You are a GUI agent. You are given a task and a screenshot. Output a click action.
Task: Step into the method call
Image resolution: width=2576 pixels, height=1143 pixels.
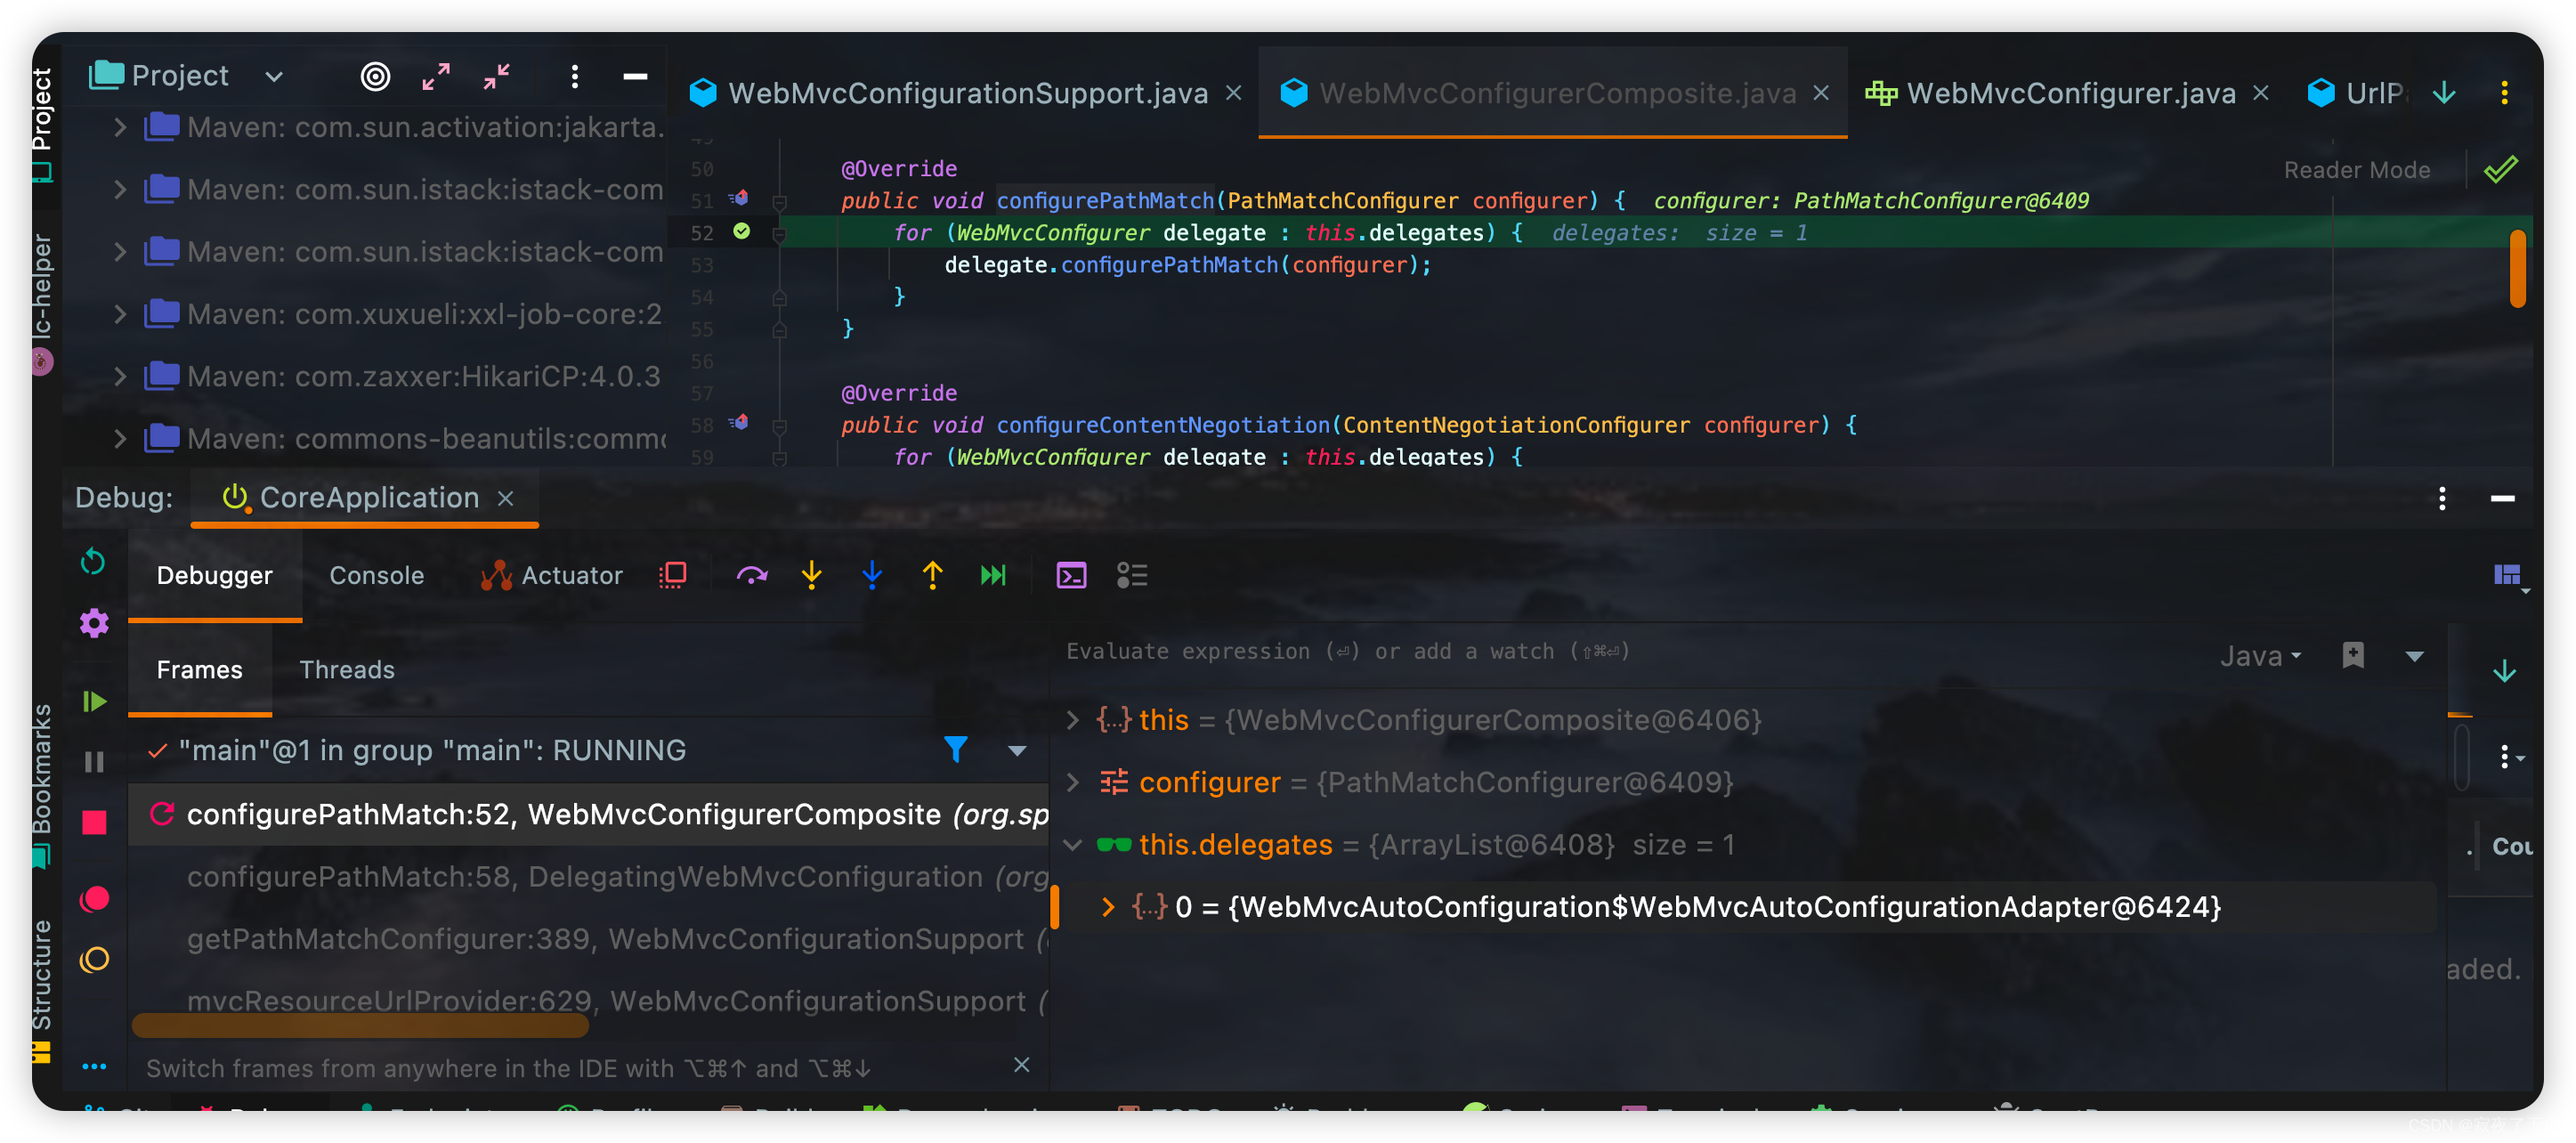click(x=812, y=575)
